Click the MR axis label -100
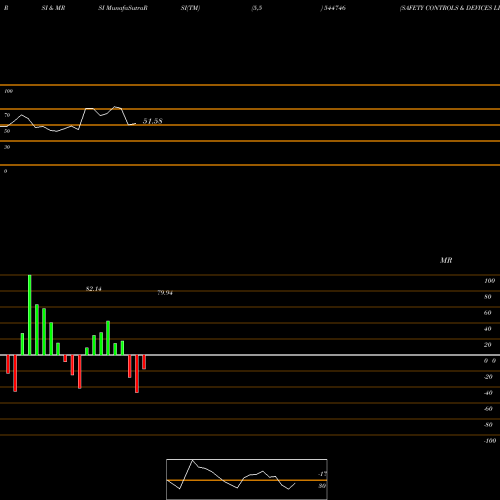The image size is (500, 500). [x=490, y=441]
